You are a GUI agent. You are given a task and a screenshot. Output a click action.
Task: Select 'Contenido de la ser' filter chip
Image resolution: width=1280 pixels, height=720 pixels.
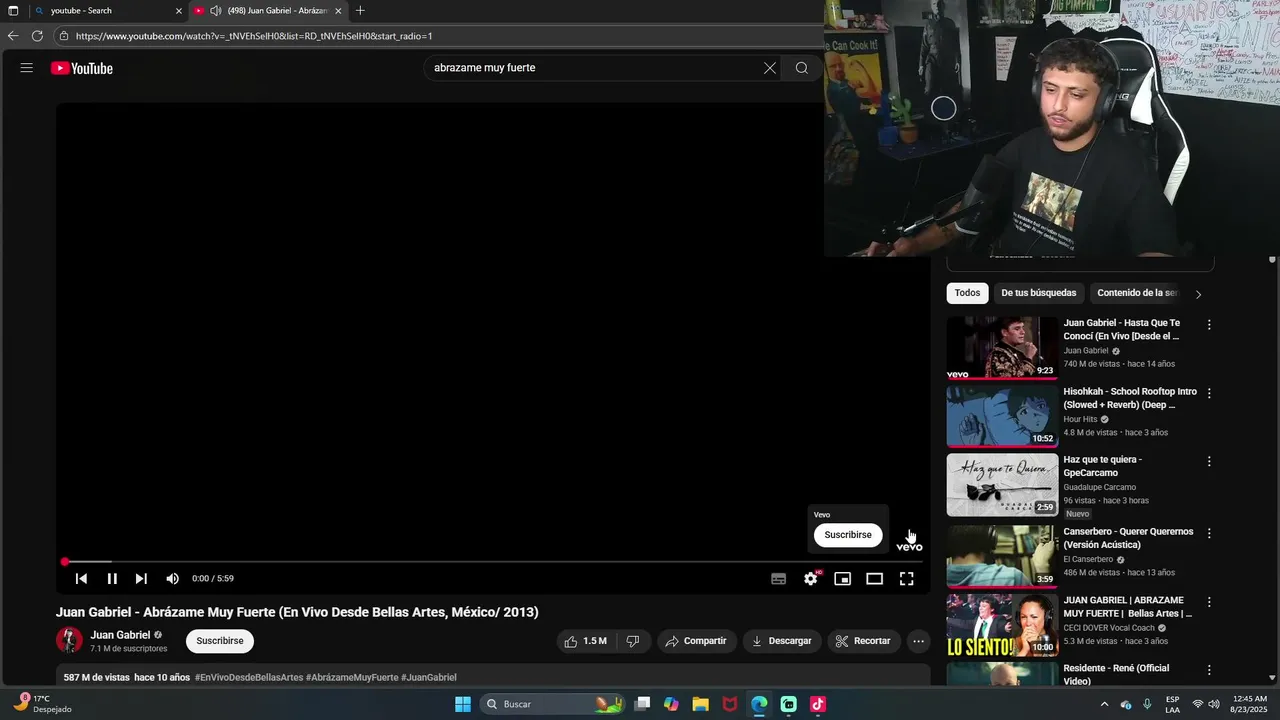pos(1137,293)
